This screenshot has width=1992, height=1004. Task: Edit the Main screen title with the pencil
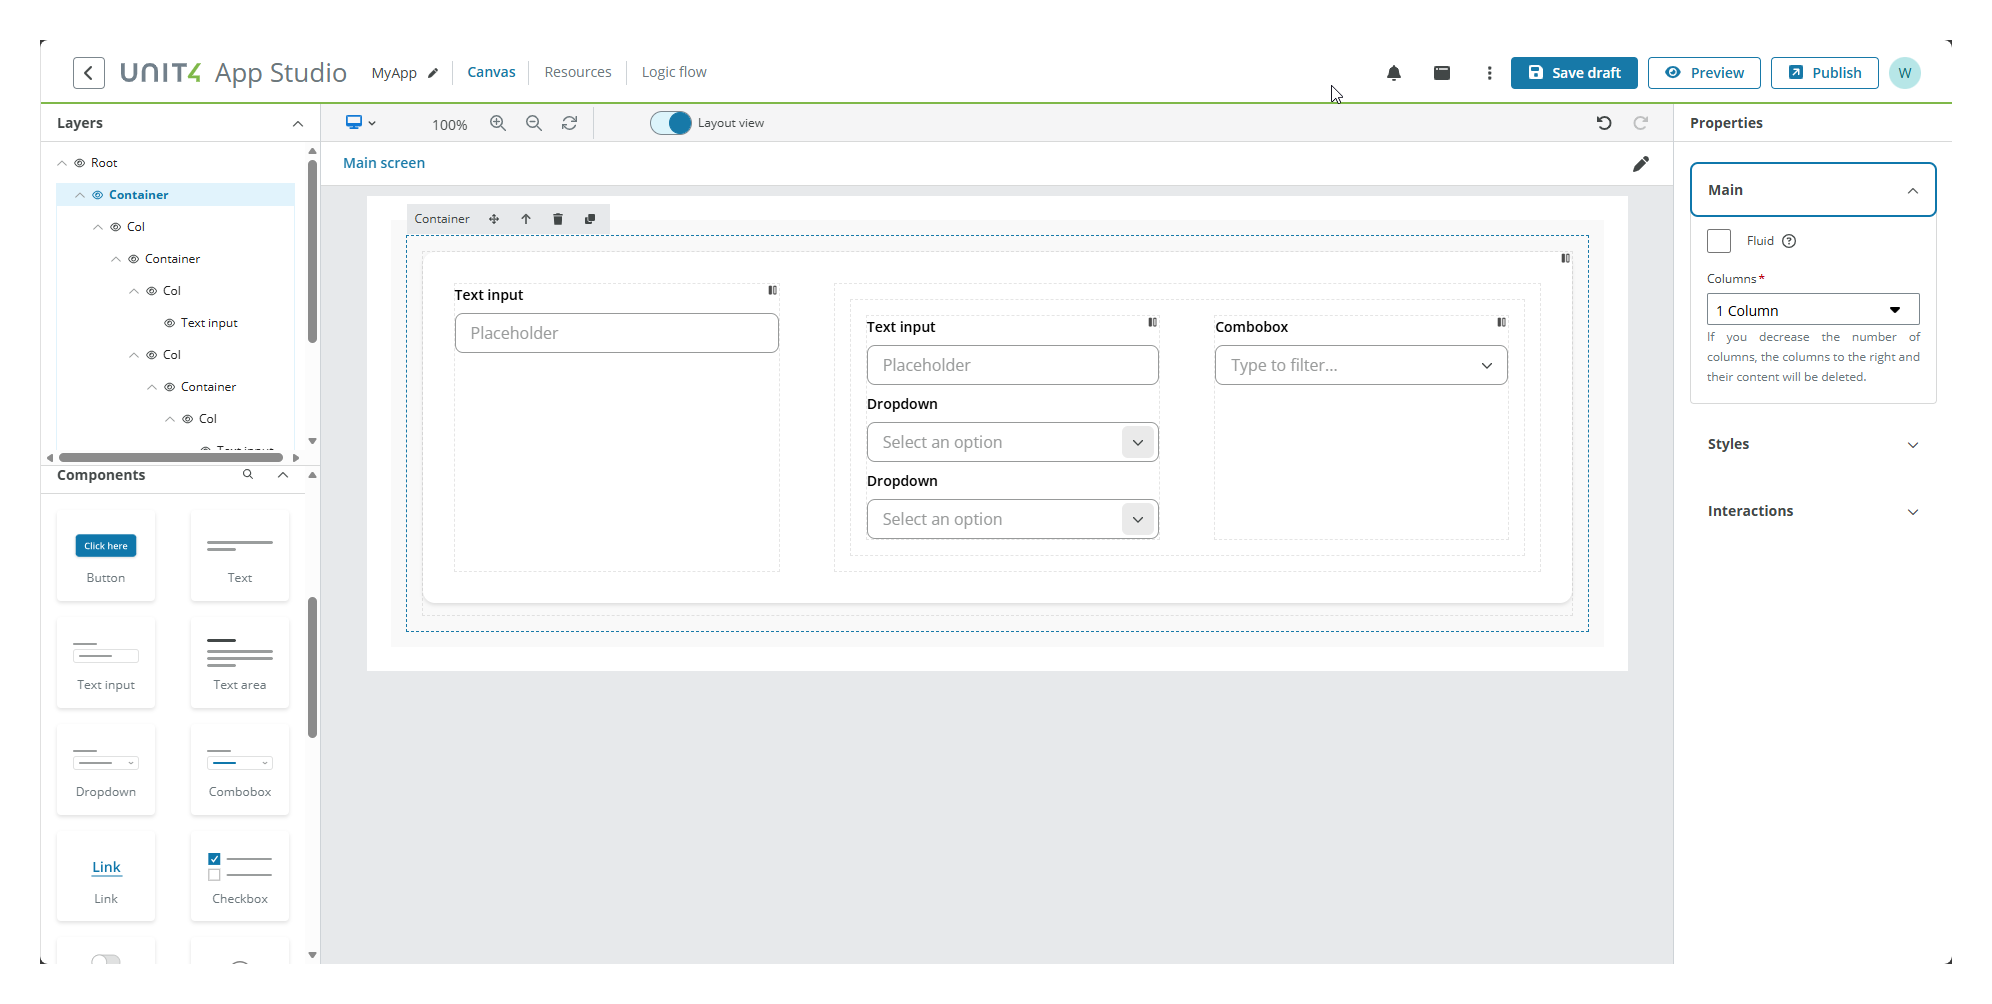click(1641, 164)
